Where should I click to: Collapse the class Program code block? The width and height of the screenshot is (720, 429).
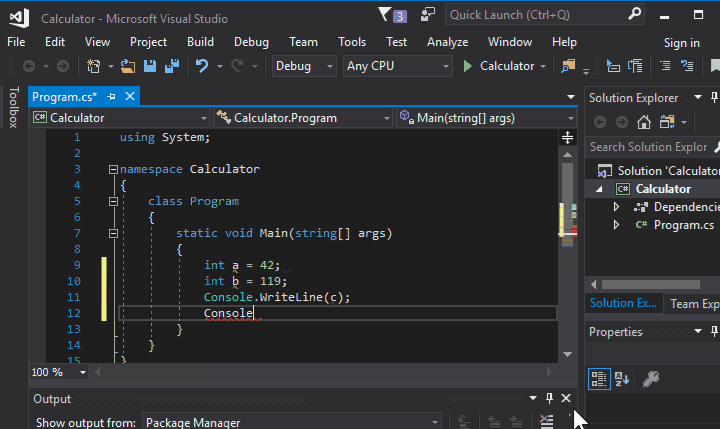(113, 202)
